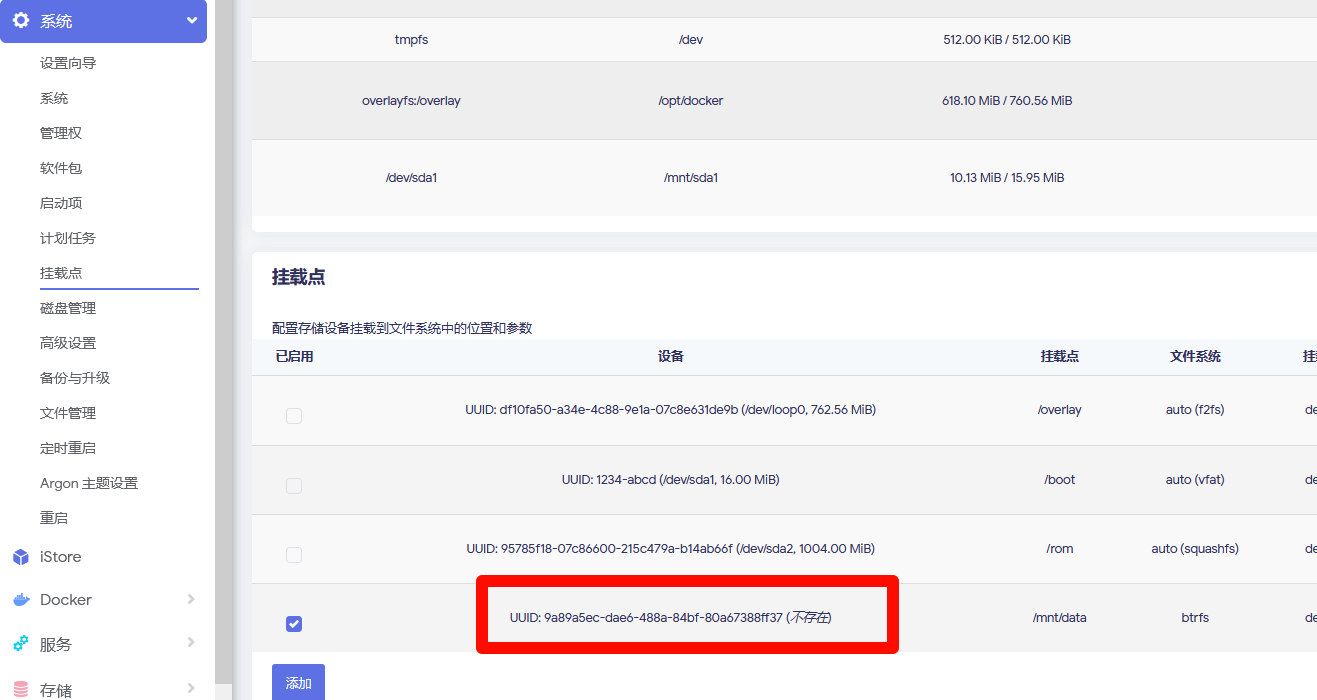Image resolution: width=1317 pixels, height=700 pixels.
Task: Click /overlay mount point cell
Action: pyautogui.click(x=1060, y=410)
